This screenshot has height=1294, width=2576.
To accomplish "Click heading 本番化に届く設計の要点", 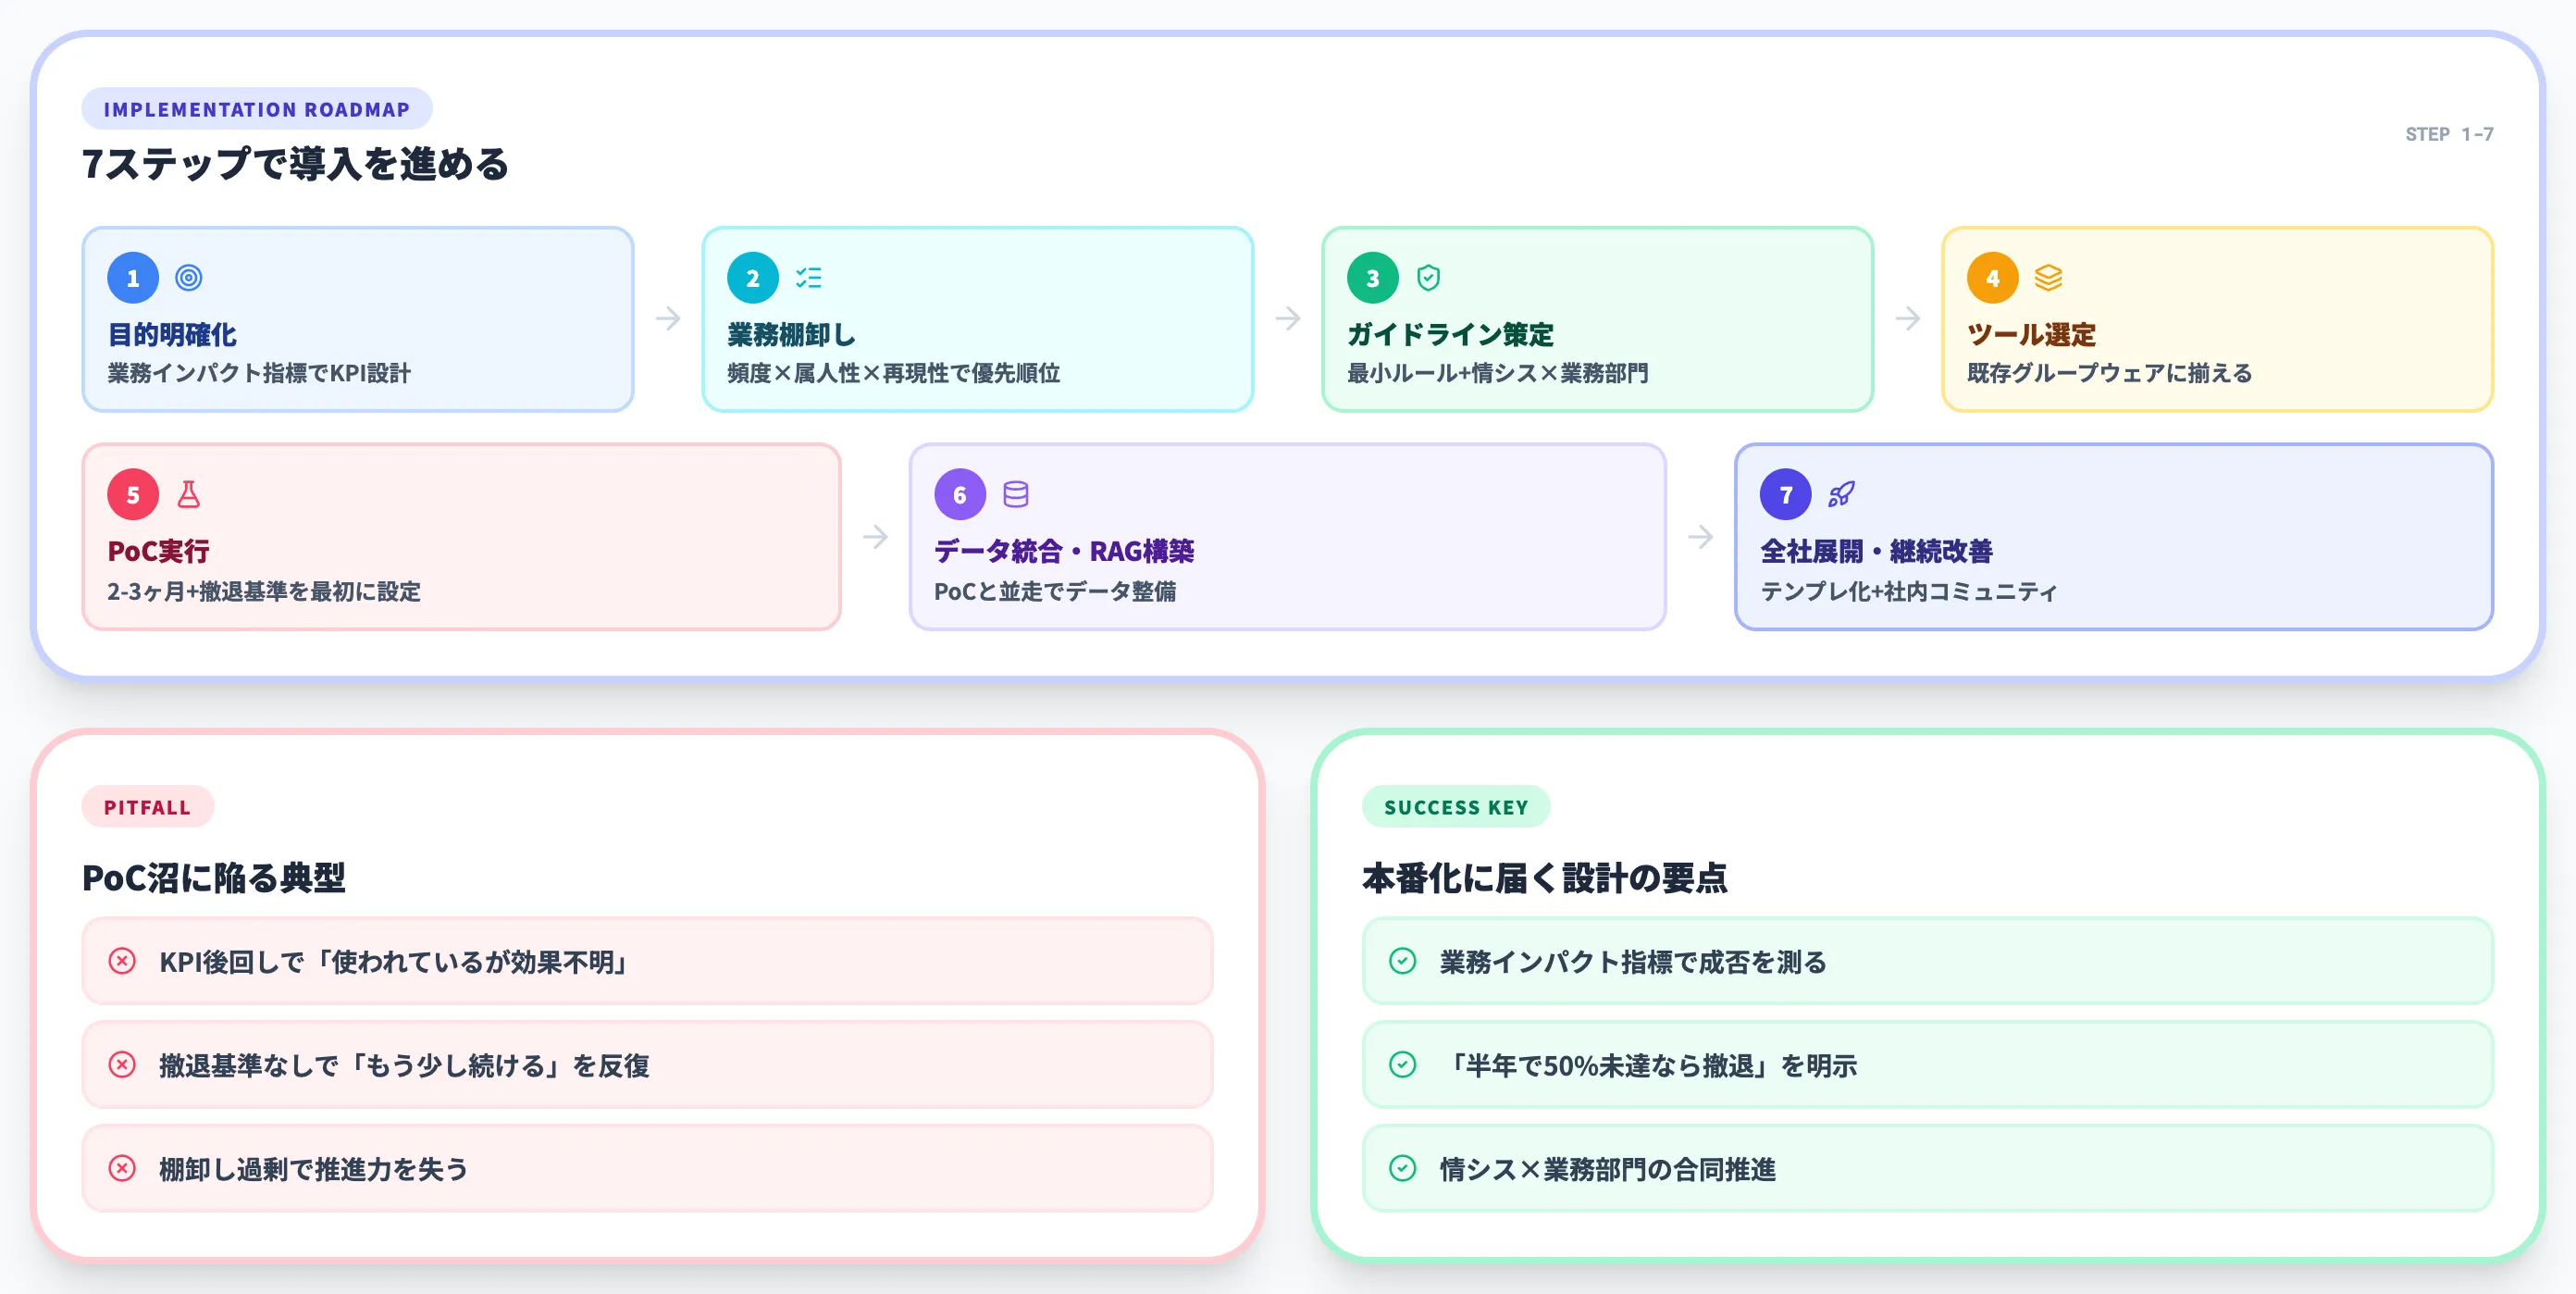I will (x=1544, y=877).
